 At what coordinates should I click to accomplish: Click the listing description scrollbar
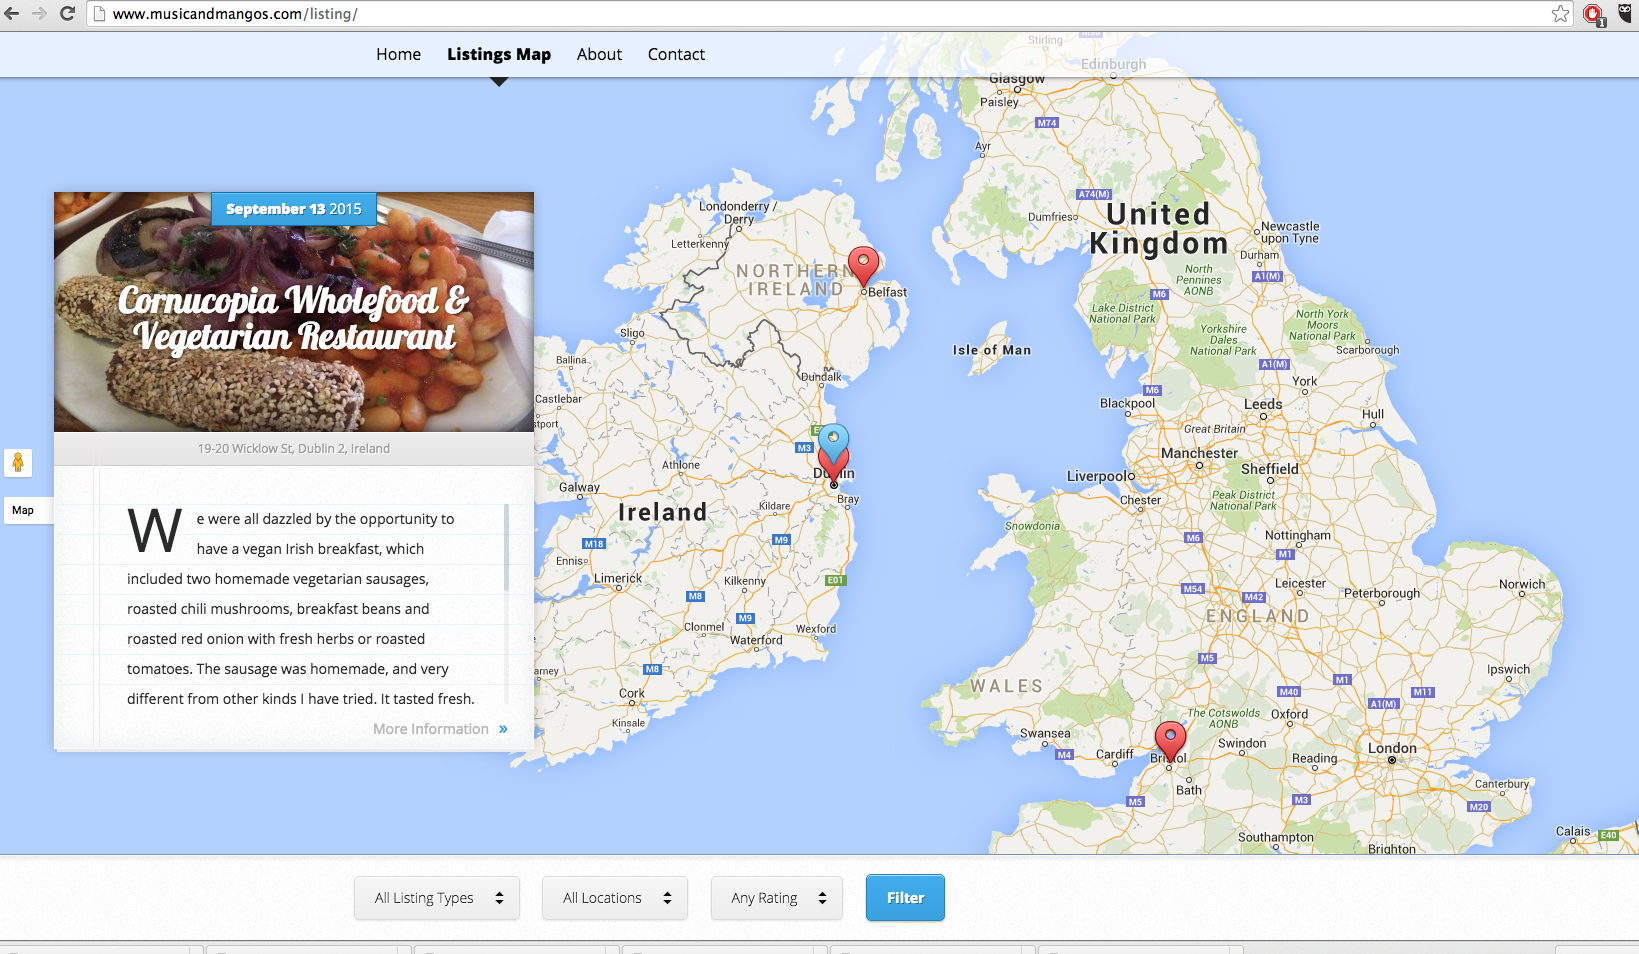coord(507,547)
